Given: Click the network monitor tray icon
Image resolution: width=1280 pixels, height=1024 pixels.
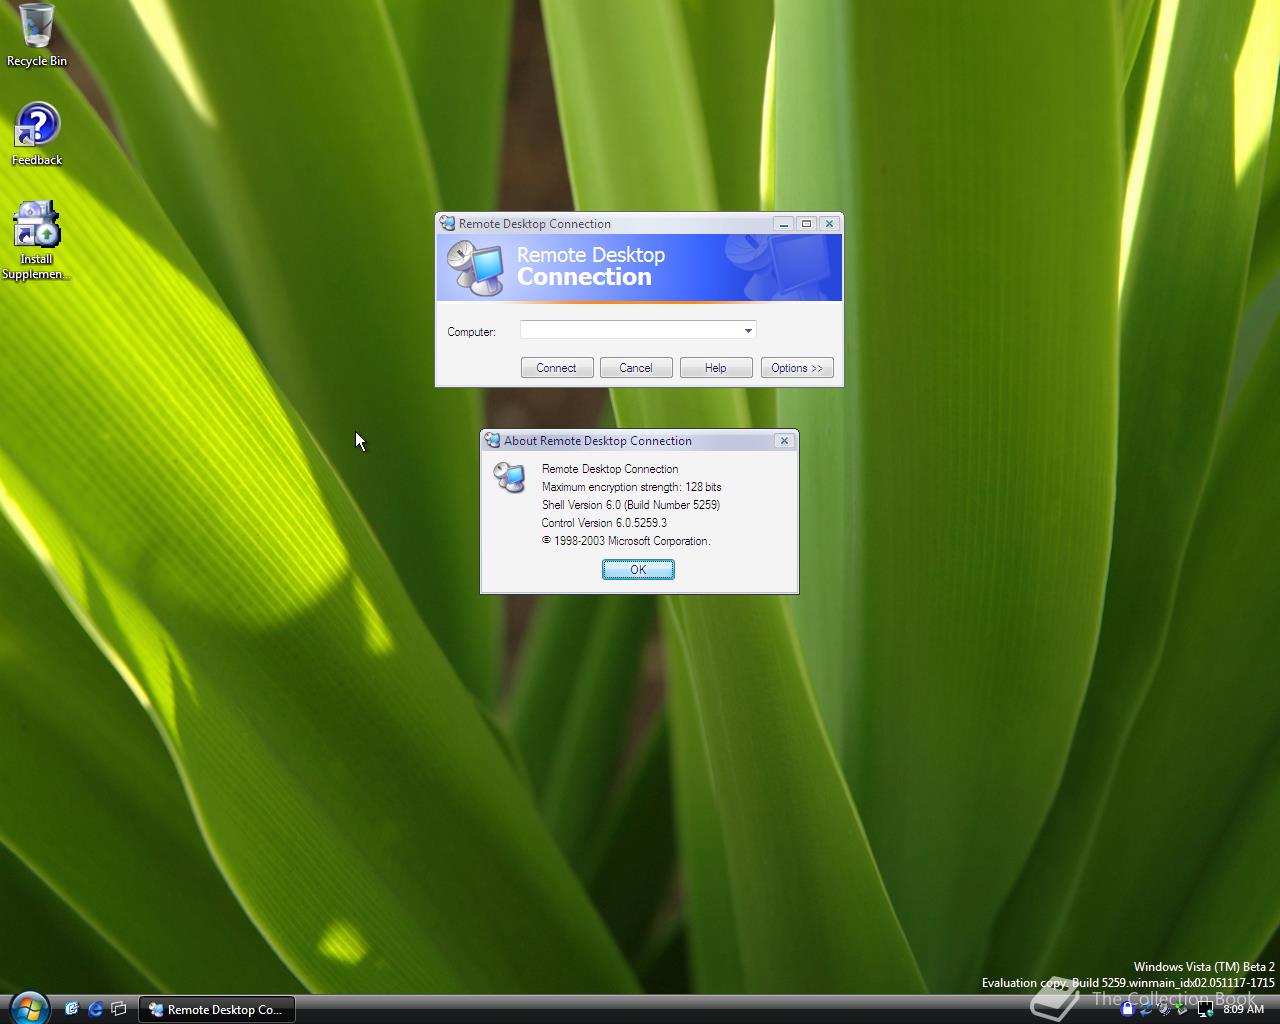Looking at the screenshot, I should pyautogui.click(x=1205, y=1009).
